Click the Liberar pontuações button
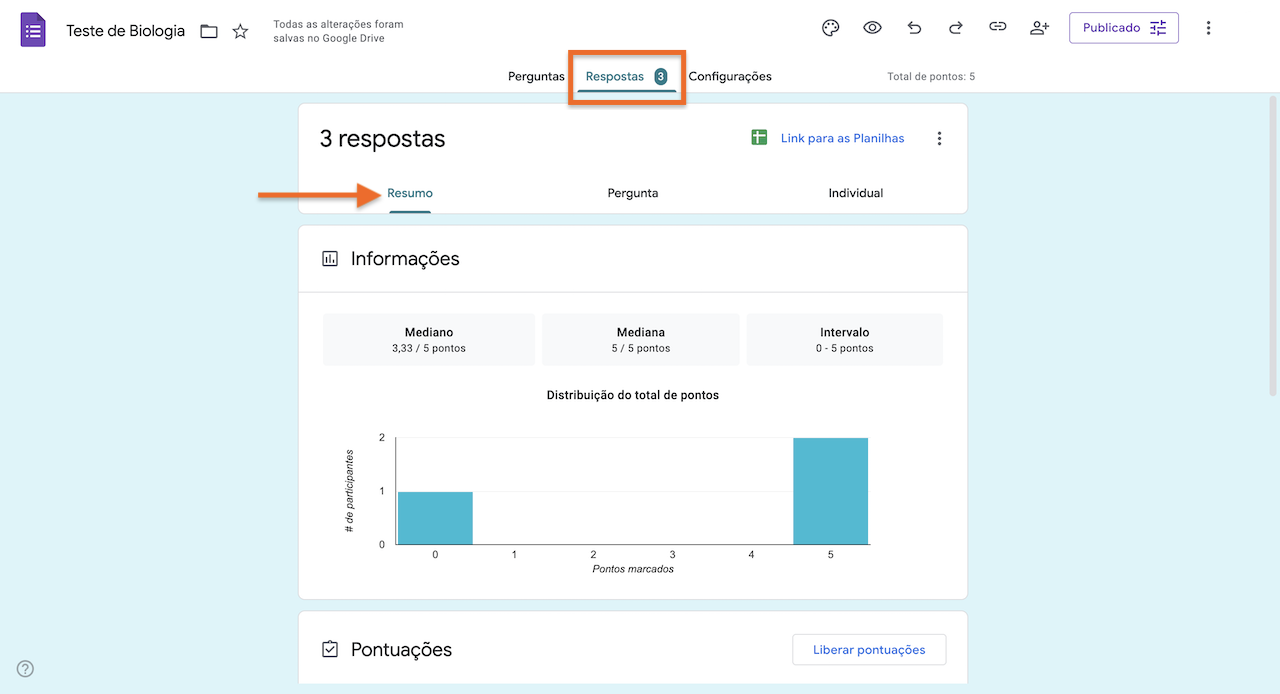The width and height of the screenshot is (1280, 694). pyautogui.click(x=869, y=649)
